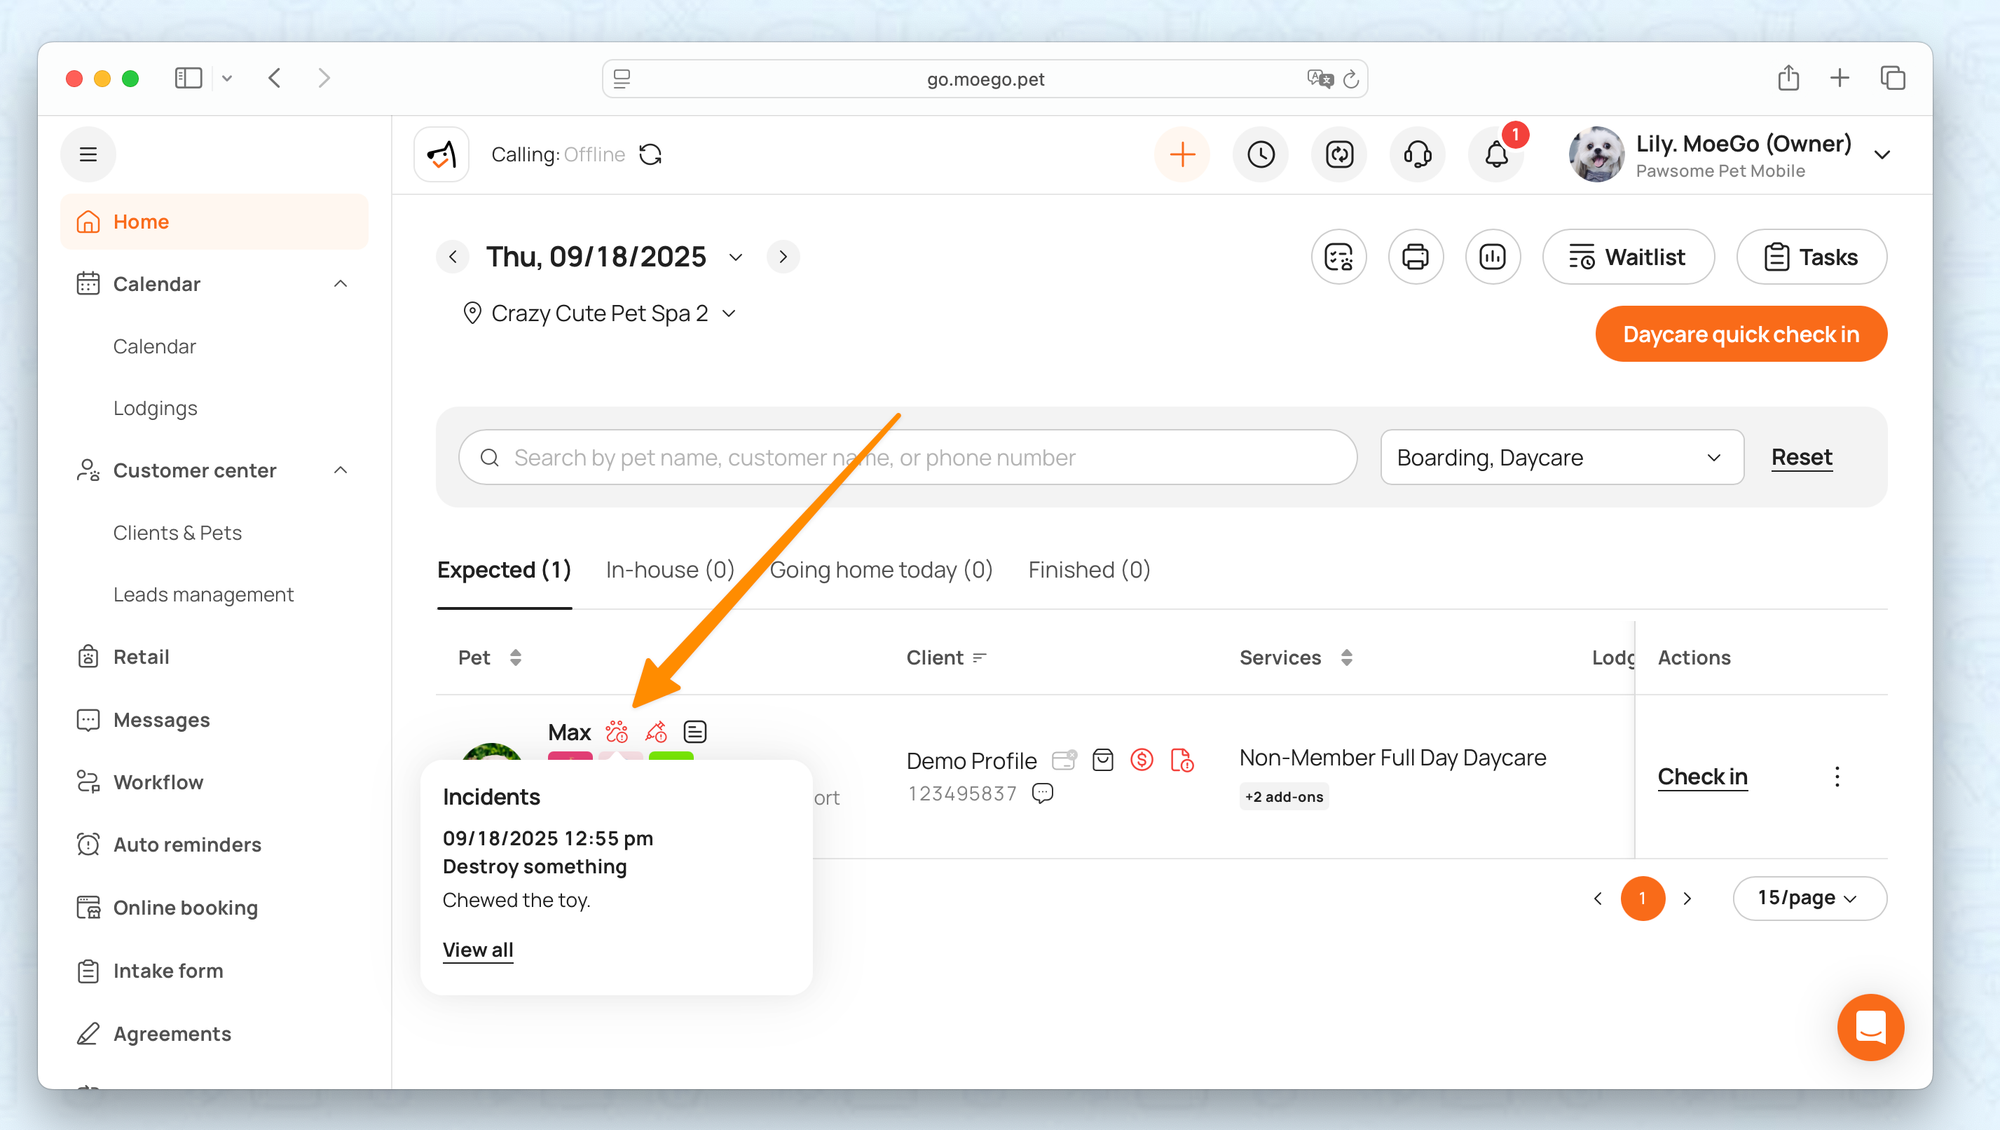
Task: Open the headset support icon
Action: 1417,155
